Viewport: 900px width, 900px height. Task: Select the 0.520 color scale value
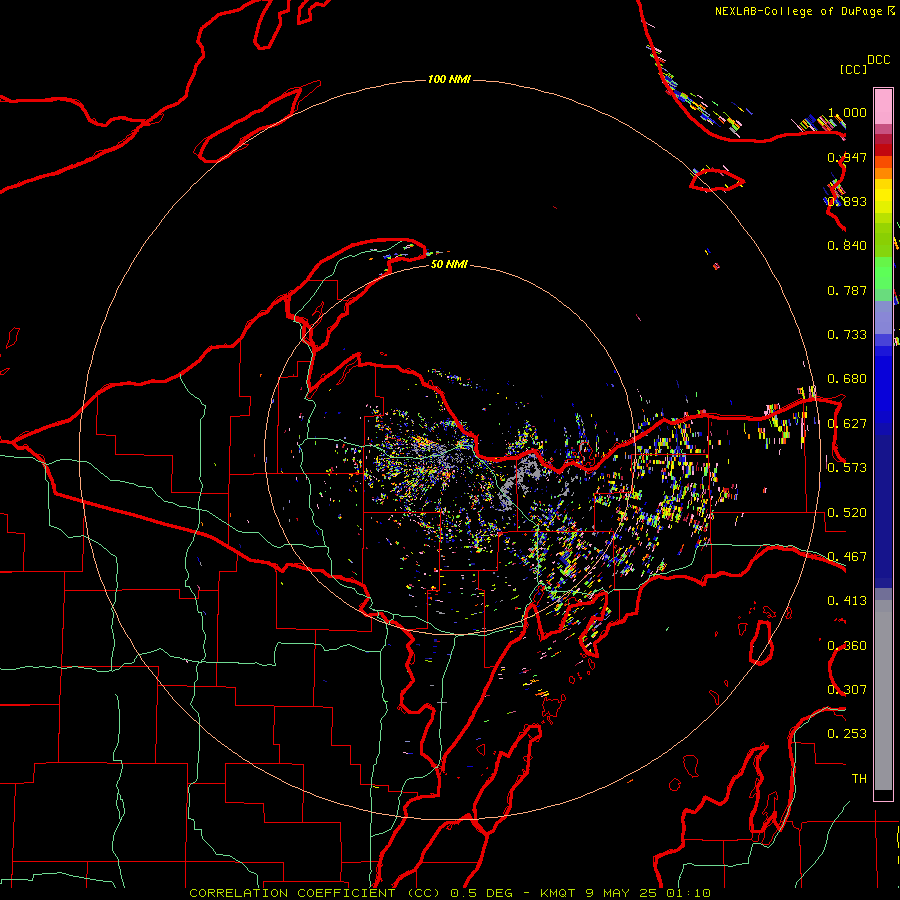click(x=847, y=513)
